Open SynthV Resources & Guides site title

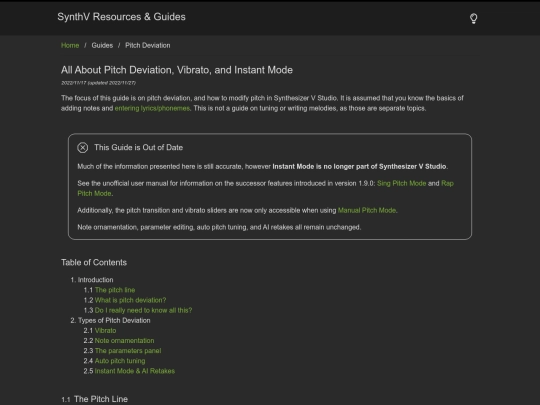[121, 17]
